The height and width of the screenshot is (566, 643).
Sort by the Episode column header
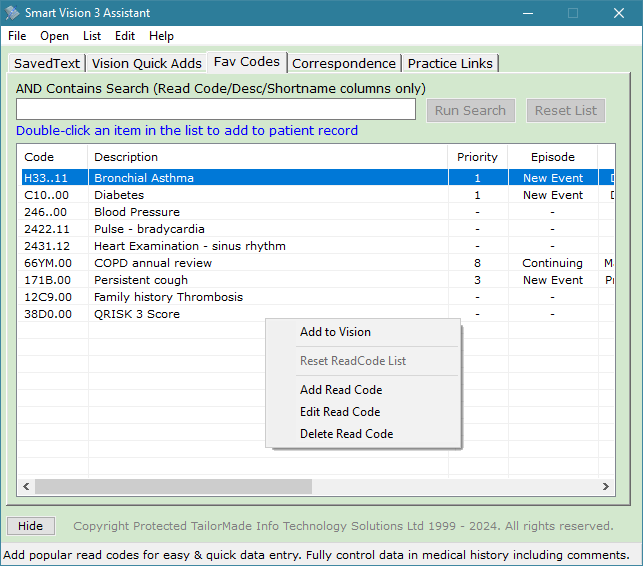[x=553, y=157]
